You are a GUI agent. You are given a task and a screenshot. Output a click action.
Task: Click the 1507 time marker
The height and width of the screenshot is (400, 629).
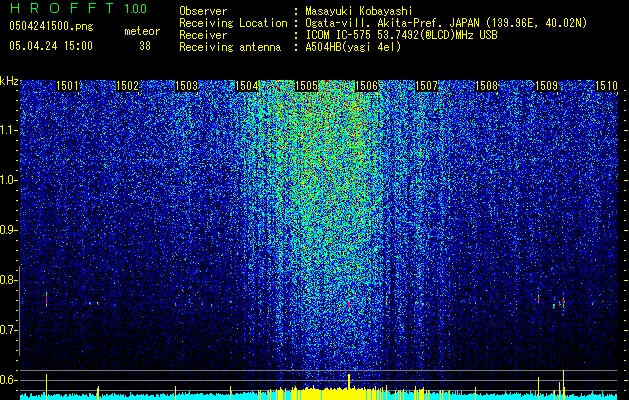(x=426, y=86)
